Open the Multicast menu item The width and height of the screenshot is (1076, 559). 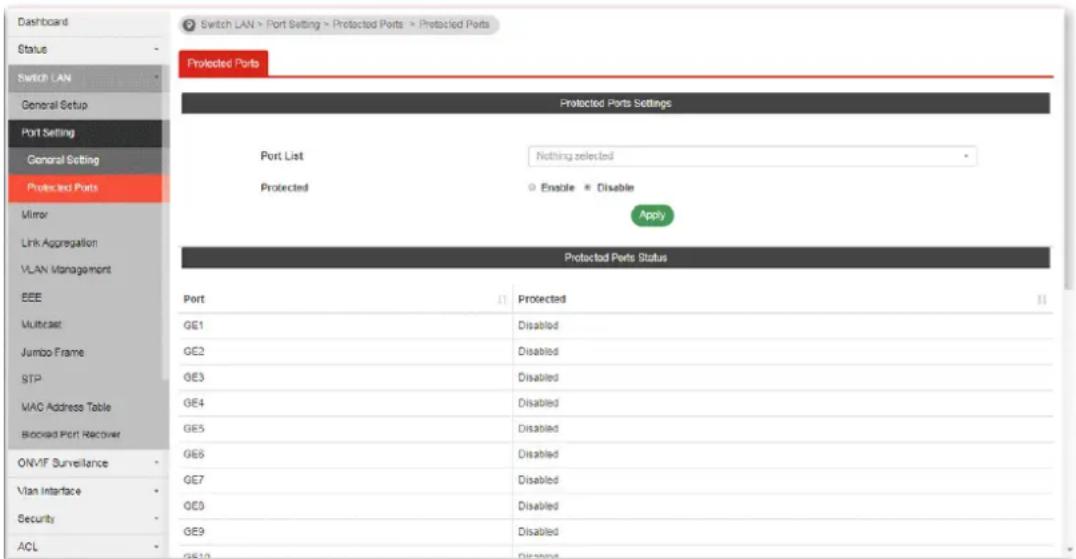coord(86,324)
